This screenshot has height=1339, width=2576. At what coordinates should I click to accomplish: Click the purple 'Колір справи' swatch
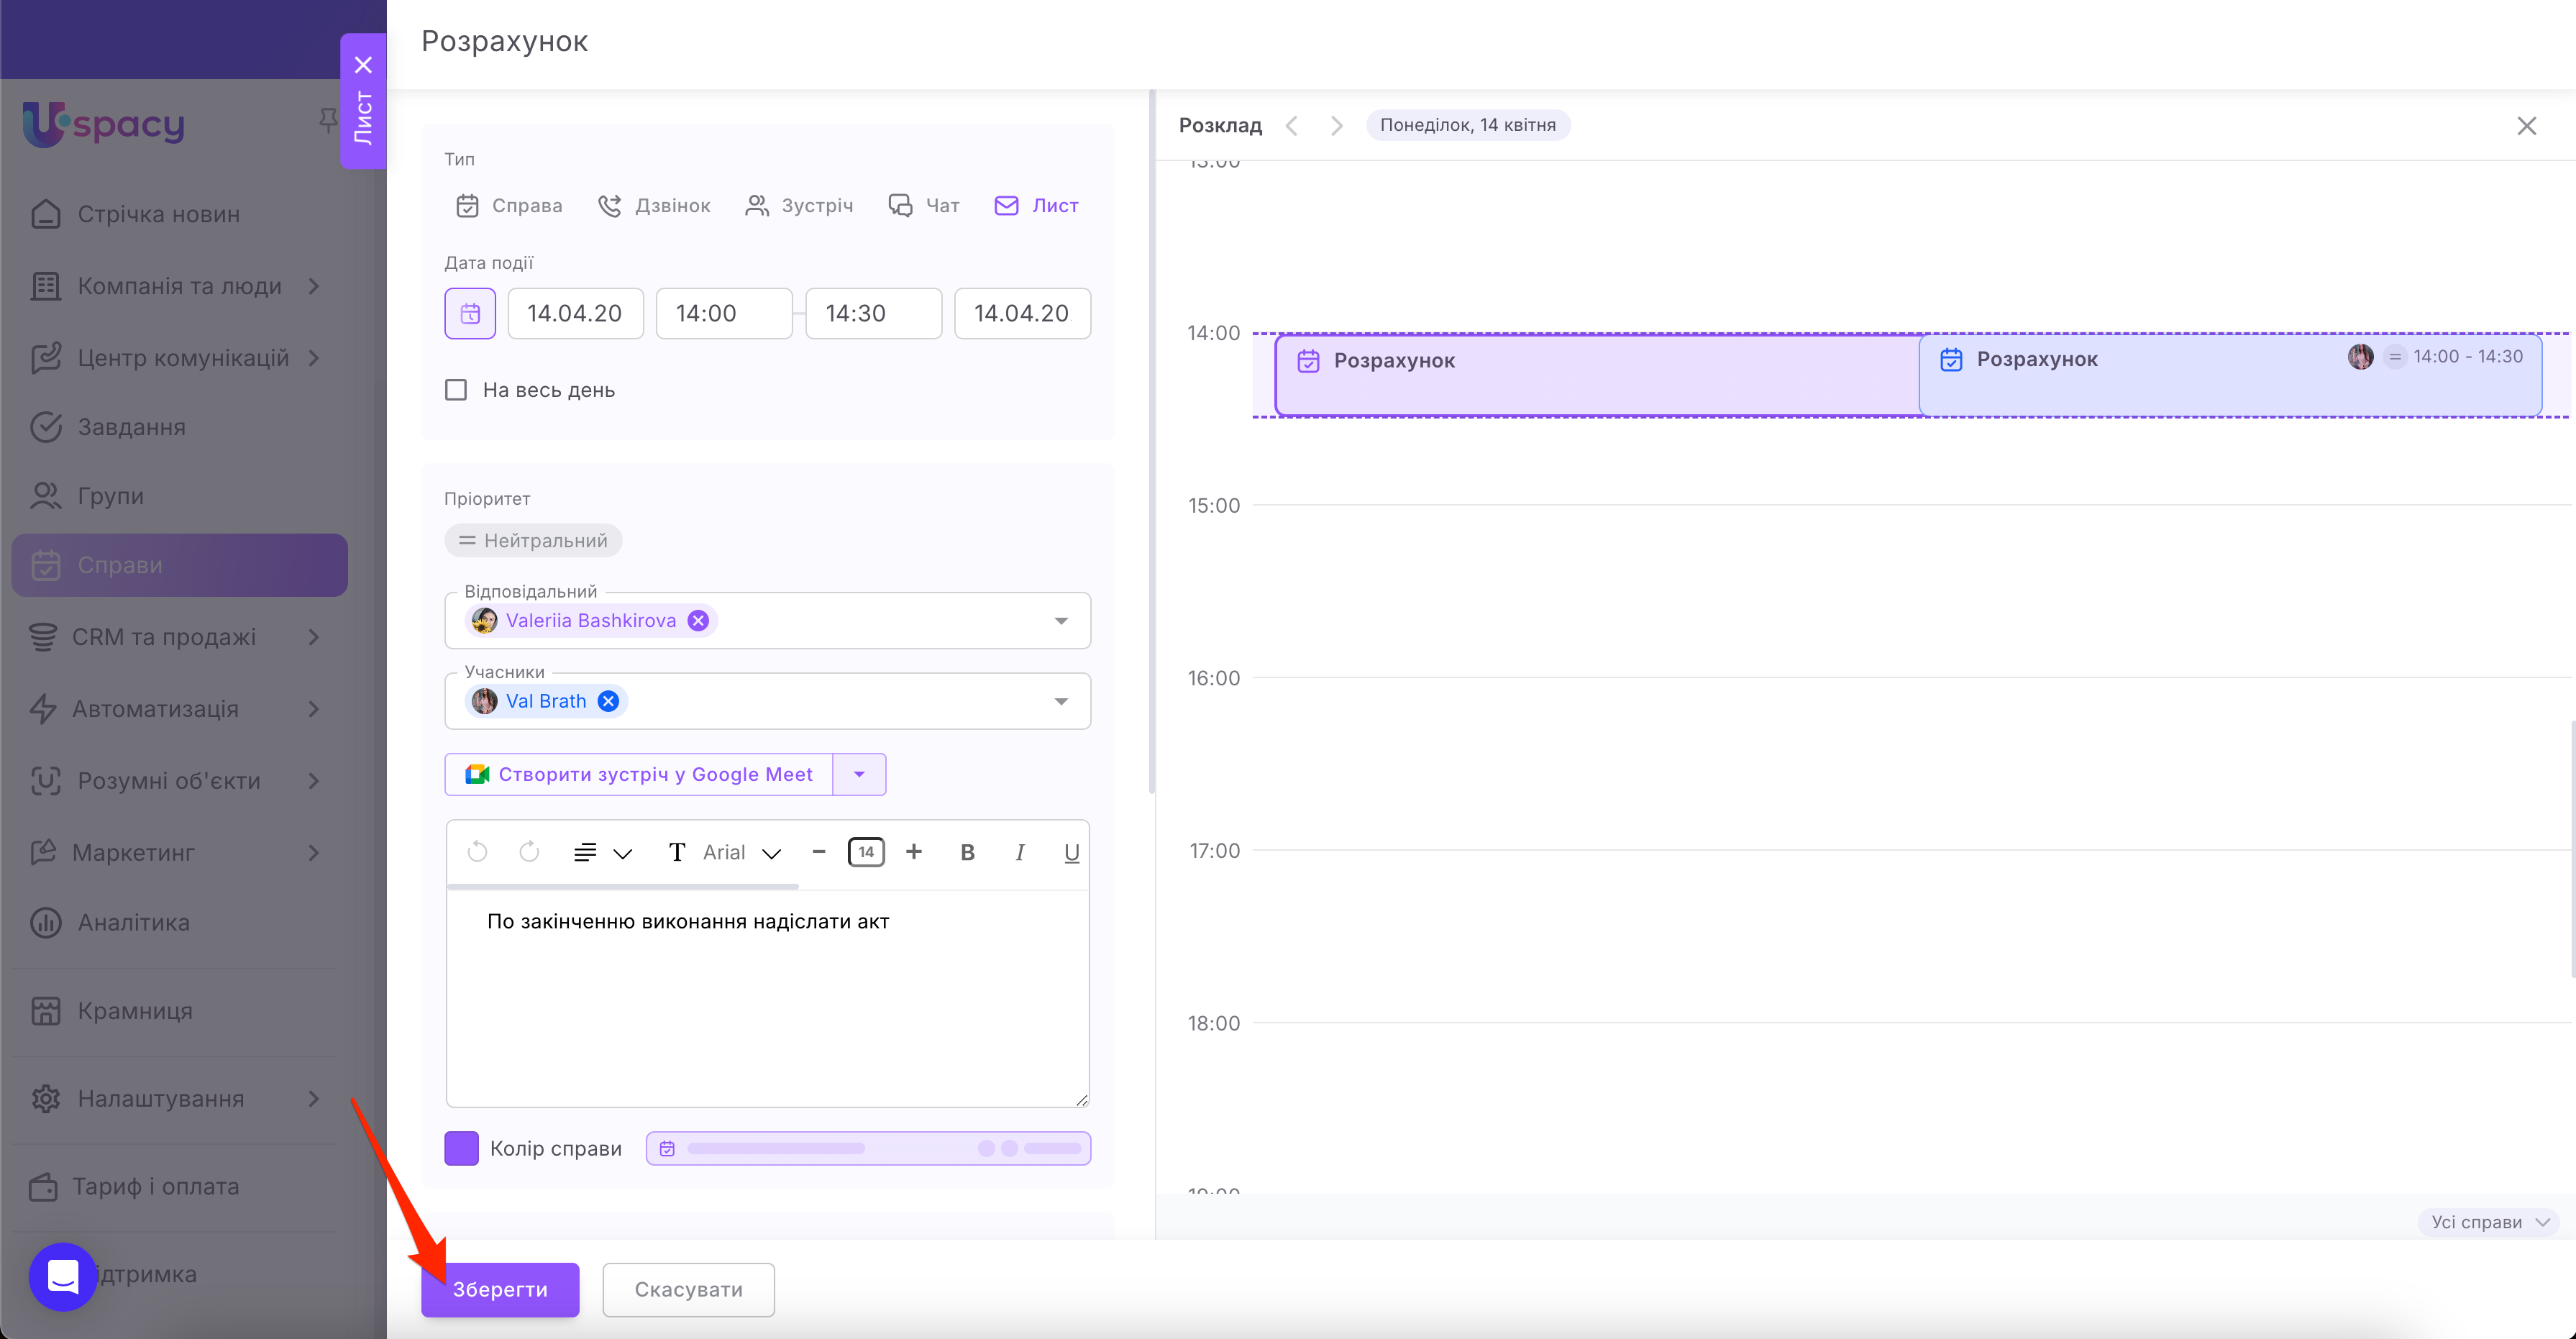(461, 1148)
